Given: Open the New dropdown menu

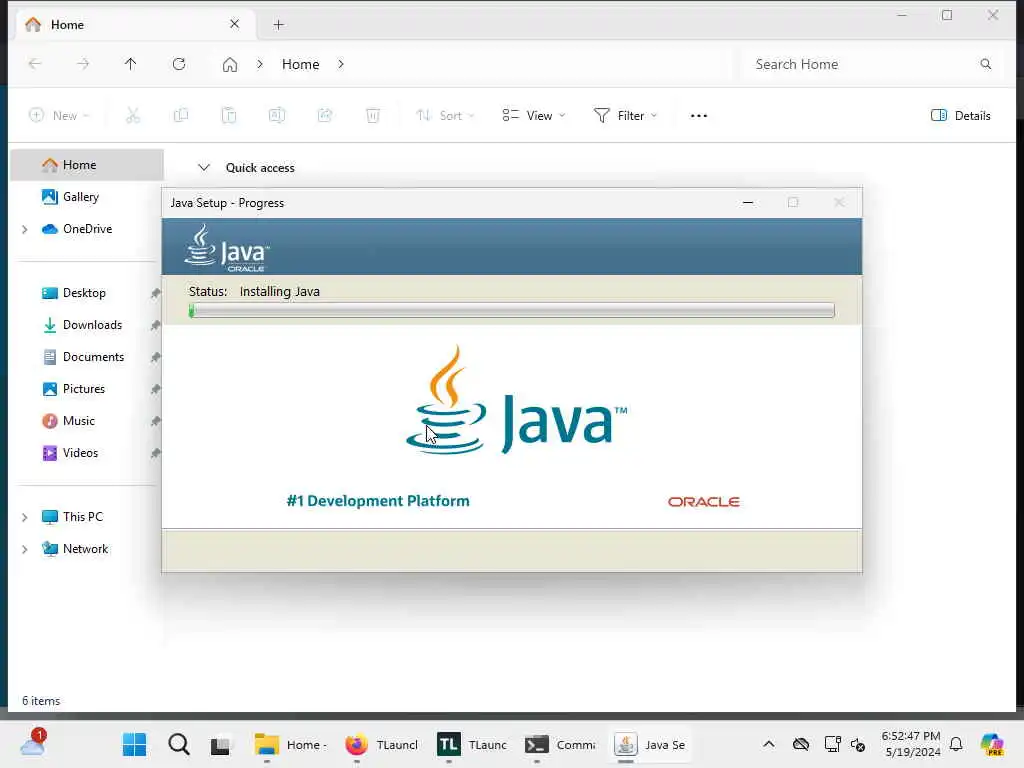Looking at the screenshot, I should pyautogui.click(x=59, y=116).
